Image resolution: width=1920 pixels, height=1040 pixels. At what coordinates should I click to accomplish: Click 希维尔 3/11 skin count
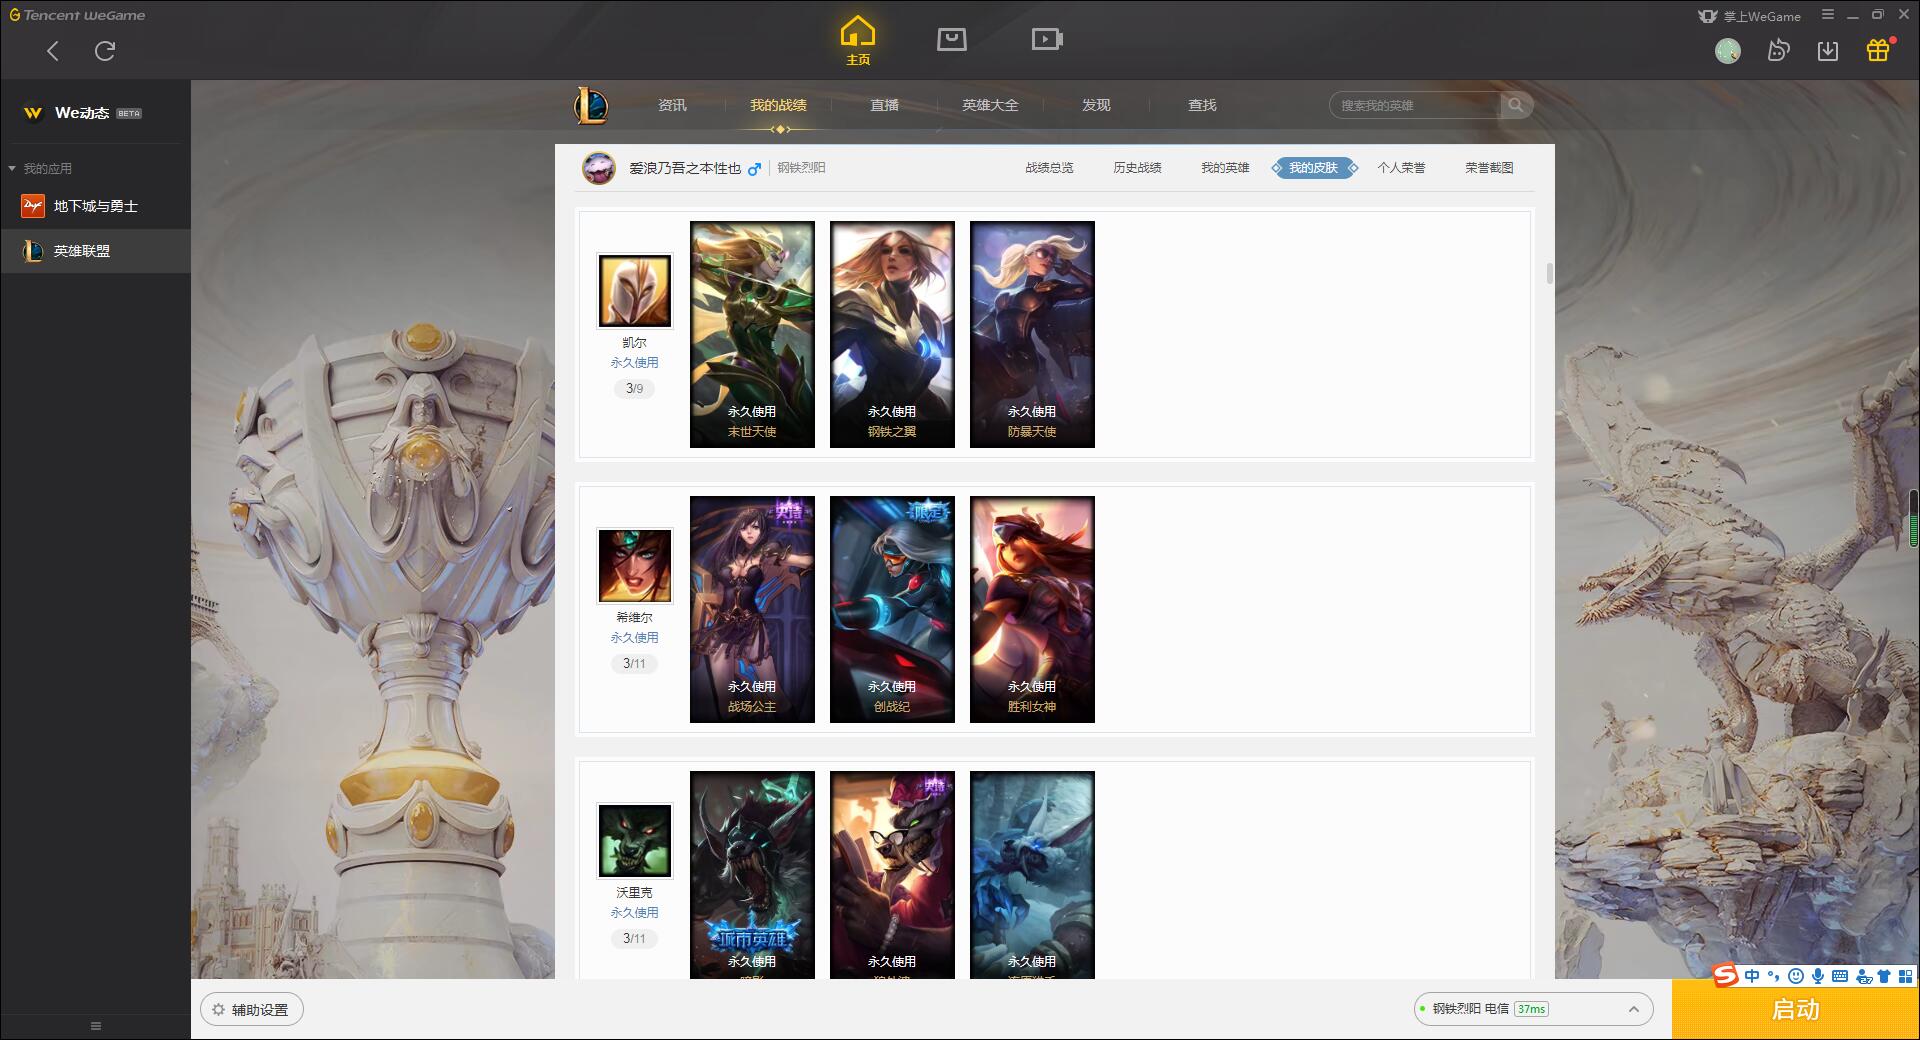[x=634, y=664]
